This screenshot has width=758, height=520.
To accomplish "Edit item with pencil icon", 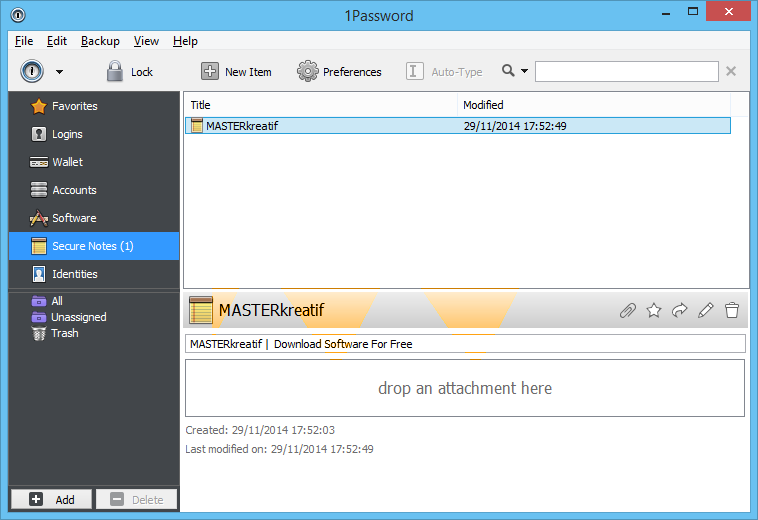I will tap(706, 310).
